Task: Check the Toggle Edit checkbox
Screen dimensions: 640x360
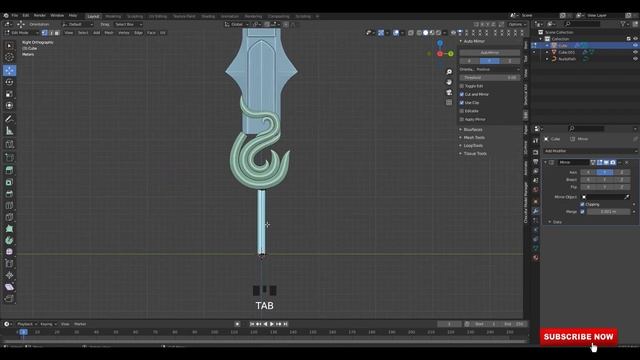Action: [x=462, y=86]
